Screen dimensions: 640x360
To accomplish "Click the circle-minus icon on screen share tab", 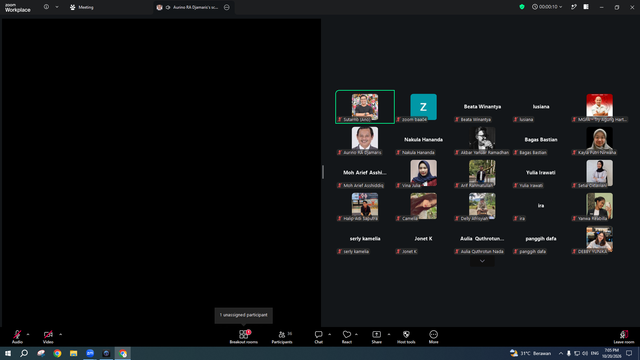I will click(227, 7).
